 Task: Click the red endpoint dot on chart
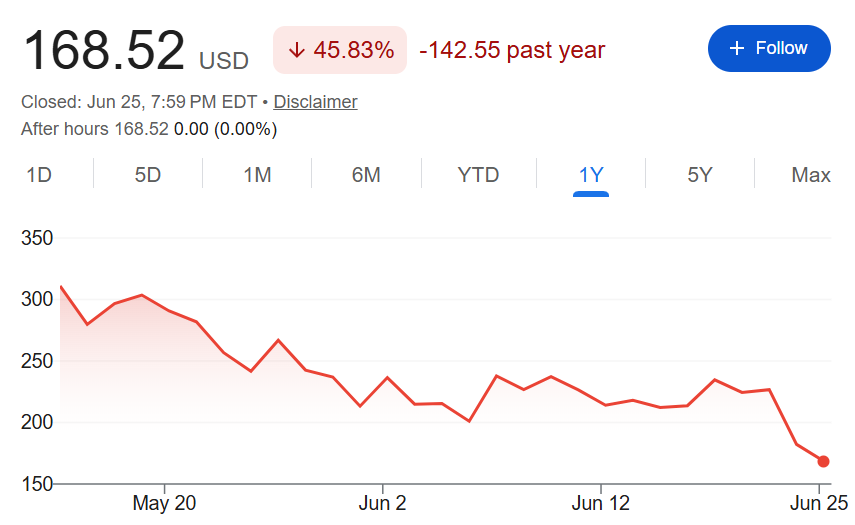[x=823, y=462]
